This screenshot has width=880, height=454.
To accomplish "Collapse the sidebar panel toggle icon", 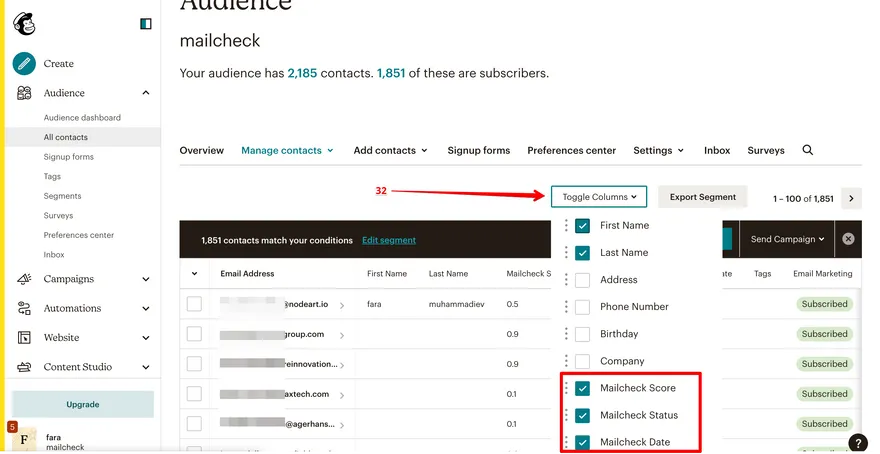I will pos(145,24).
